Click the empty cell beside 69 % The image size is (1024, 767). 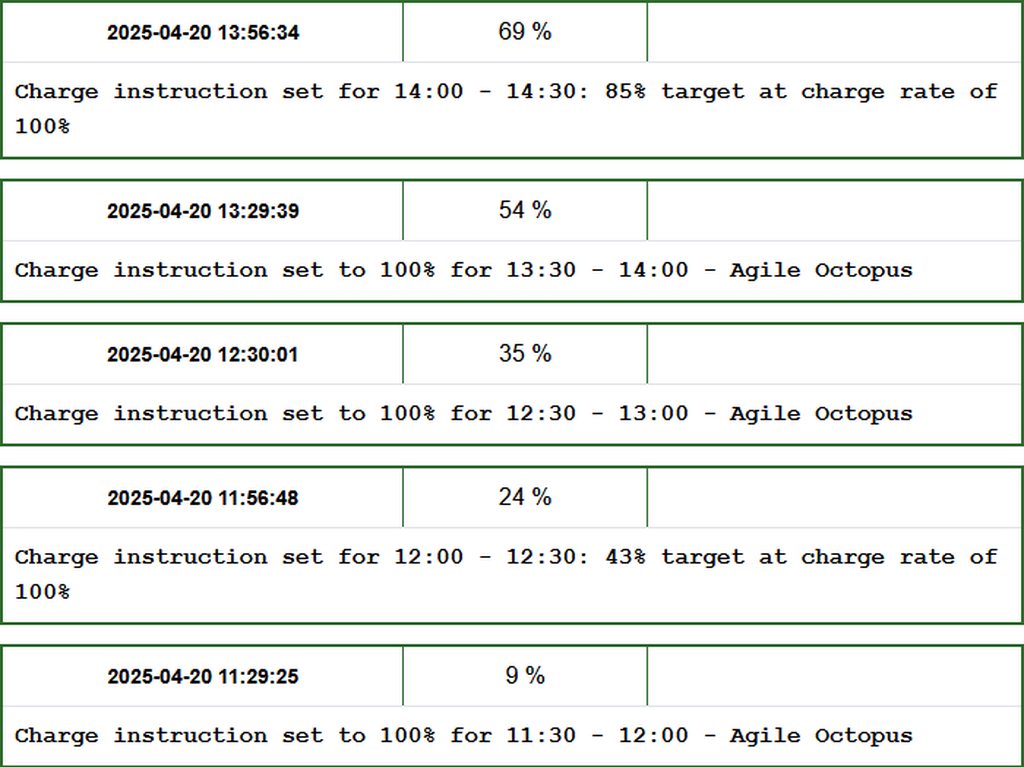coord(834,32)
